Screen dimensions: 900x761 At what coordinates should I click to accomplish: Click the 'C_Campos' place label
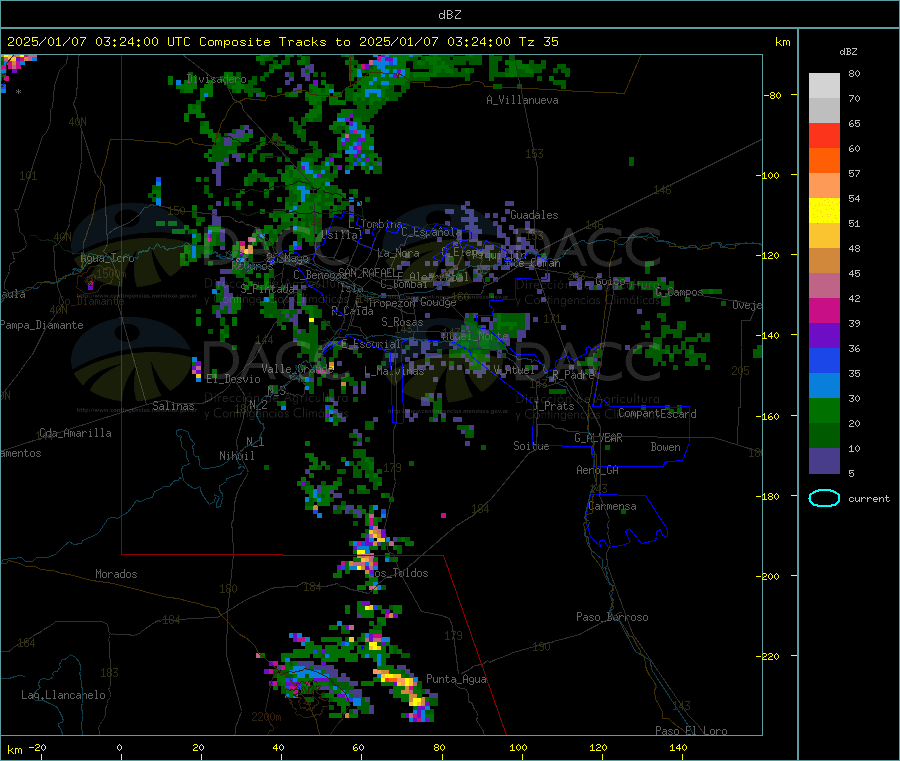tap(679, 293)
